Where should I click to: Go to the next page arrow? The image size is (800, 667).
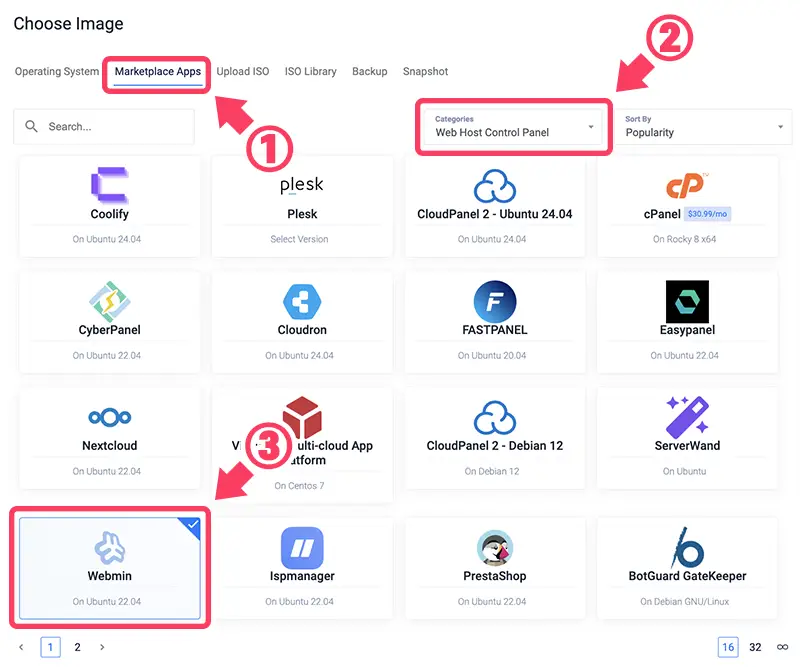pyautogui.click(x=102, y=647)
